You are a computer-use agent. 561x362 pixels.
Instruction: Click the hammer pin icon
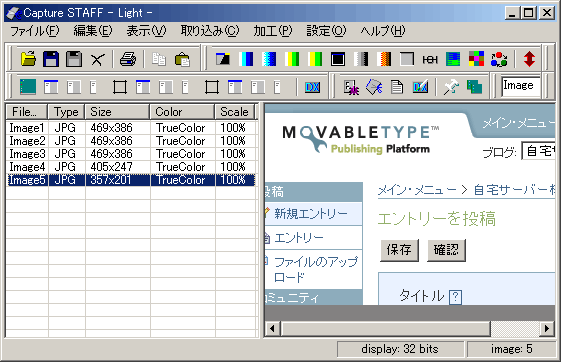click(451, 87)
